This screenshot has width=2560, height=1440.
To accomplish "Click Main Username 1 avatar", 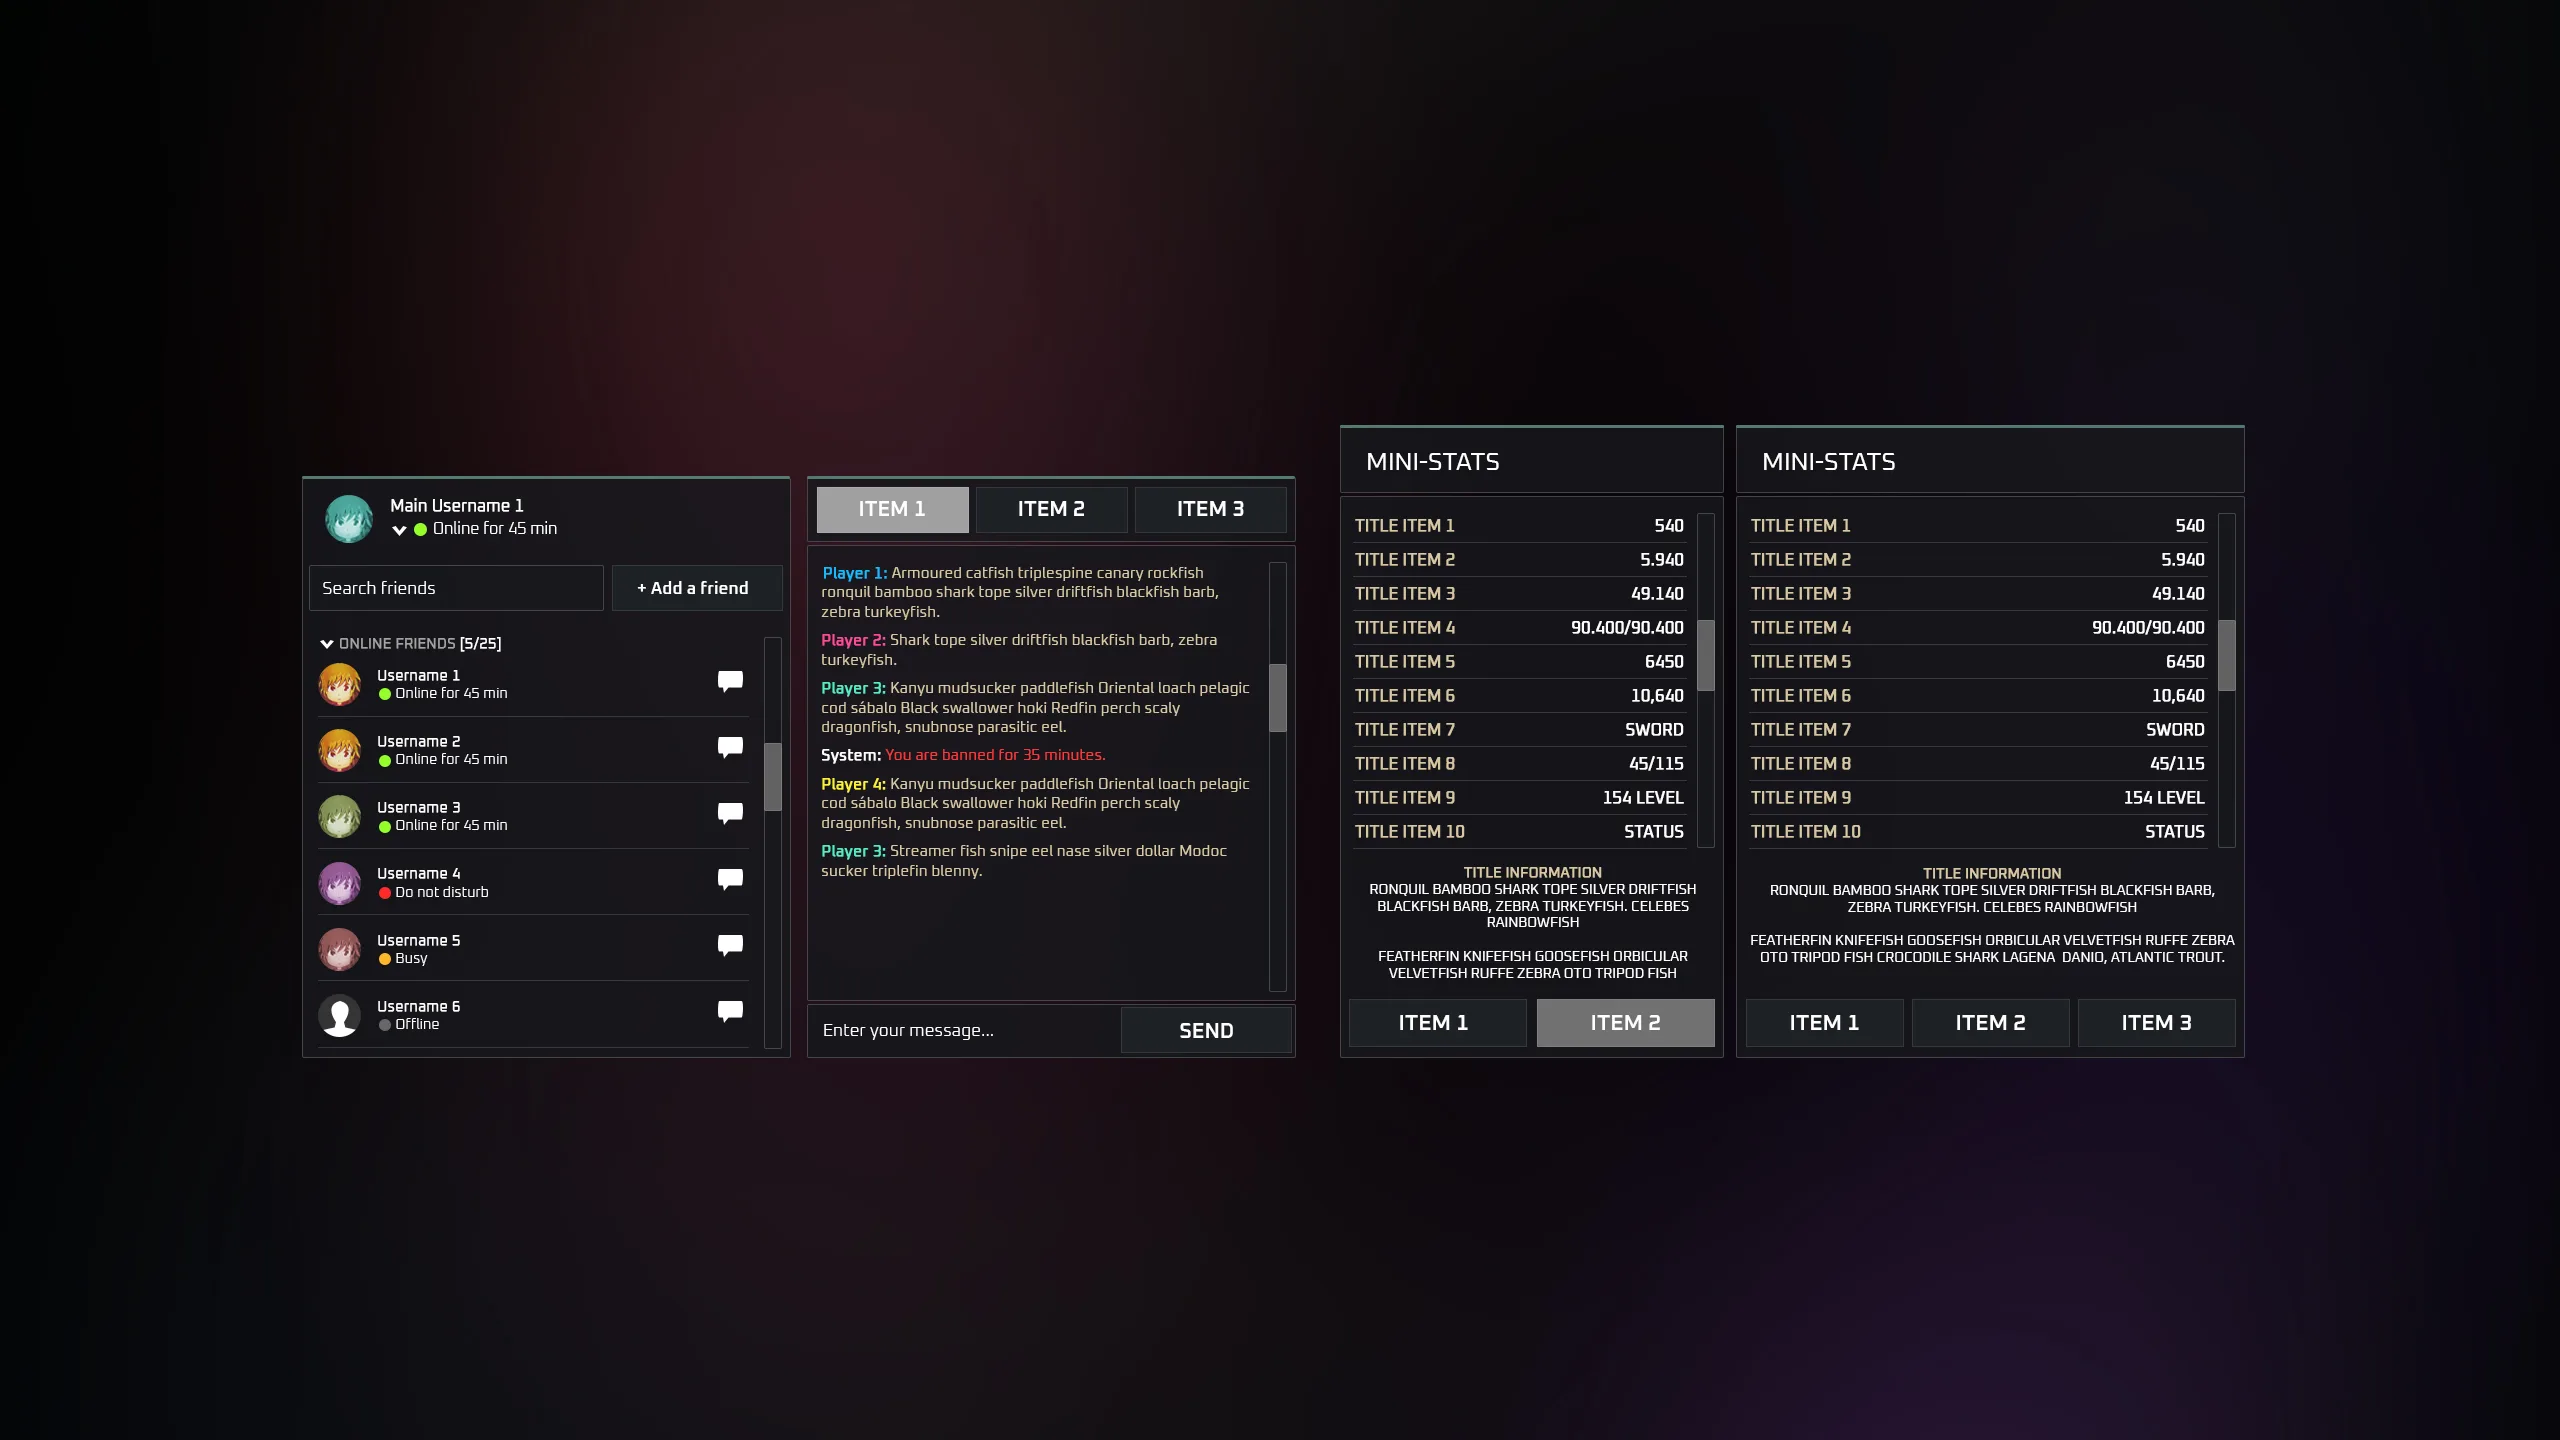I will click(x=349, y=518).
